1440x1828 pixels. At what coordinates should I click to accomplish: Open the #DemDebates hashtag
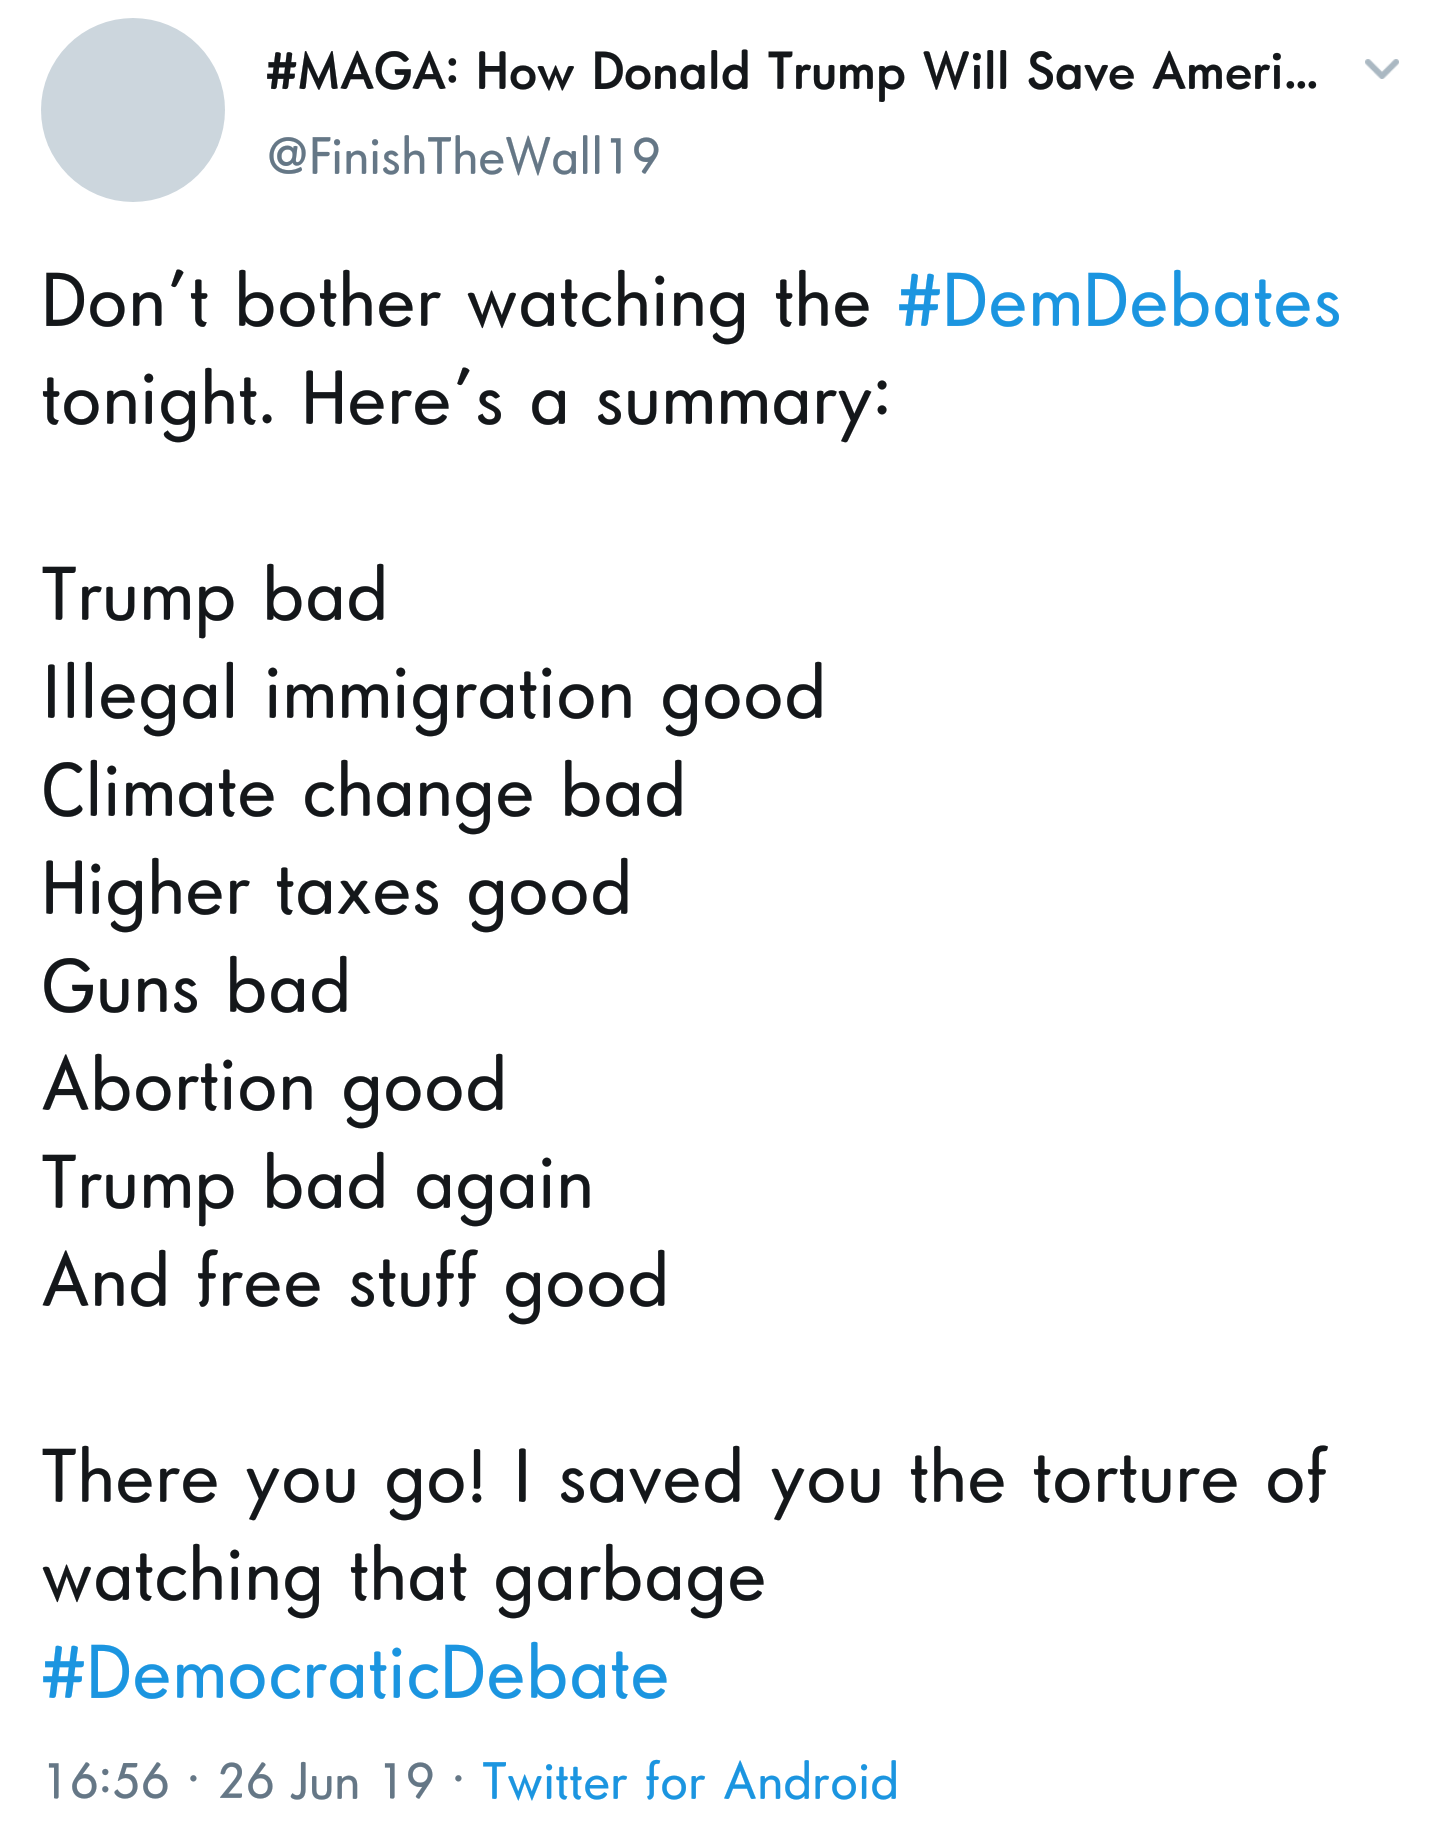click(1118, 303)
